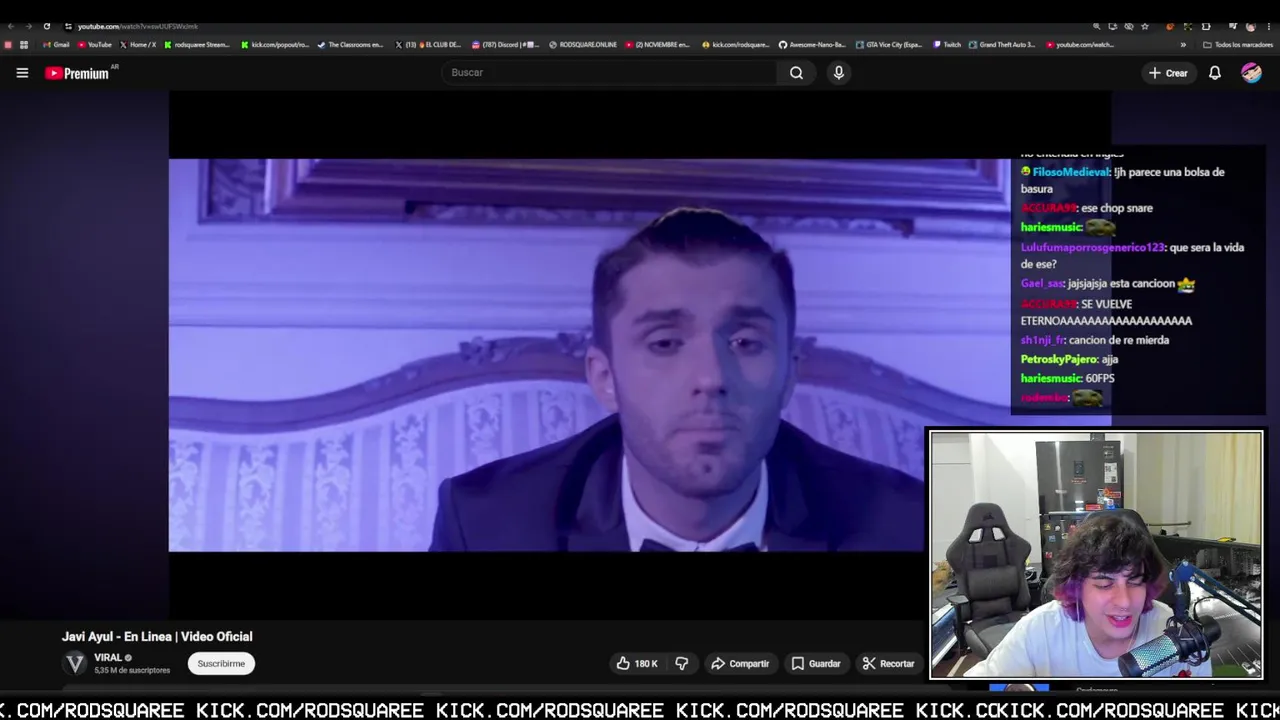This screenshot has width=1280, height=720.
Task: Open browser zoom magnifier icon
Action: point(1096,26)
